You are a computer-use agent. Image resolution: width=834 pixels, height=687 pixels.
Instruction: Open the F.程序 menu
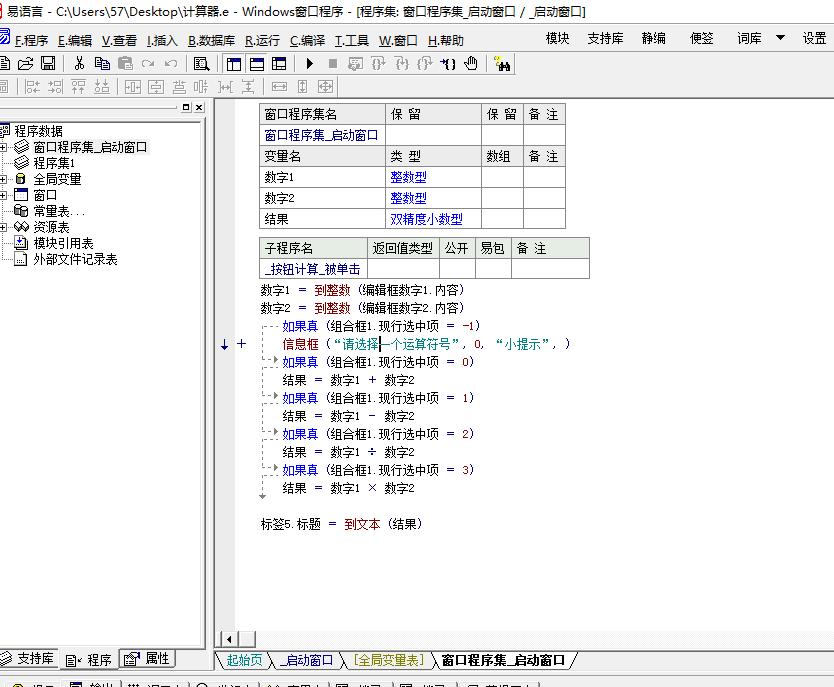pyautogui.click(x=31, y=40)
